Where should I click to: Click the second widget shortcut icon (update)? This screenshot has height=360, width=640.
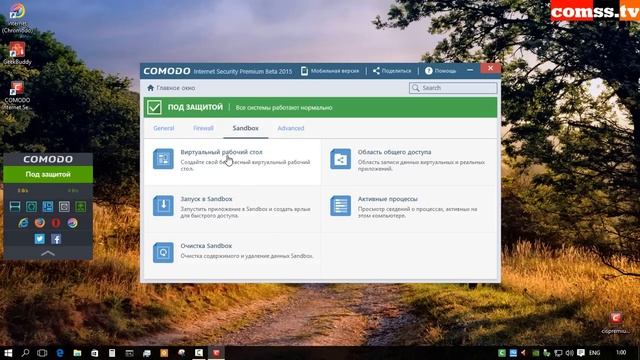(x=31, y=207)
